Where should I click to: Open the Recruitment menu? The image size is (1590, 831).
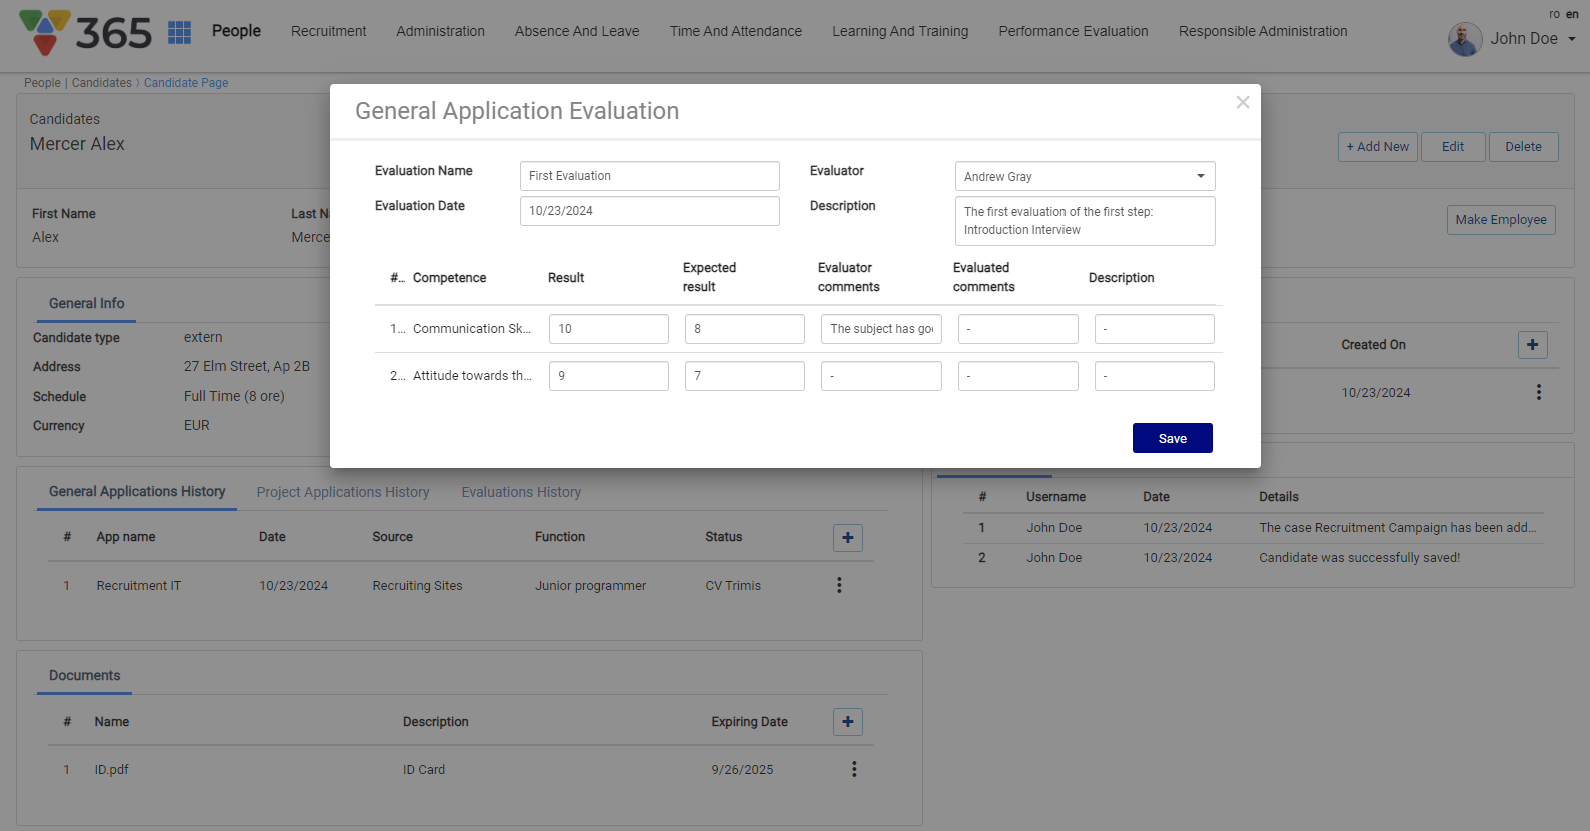pyautogui.click(x=328, y=31)
